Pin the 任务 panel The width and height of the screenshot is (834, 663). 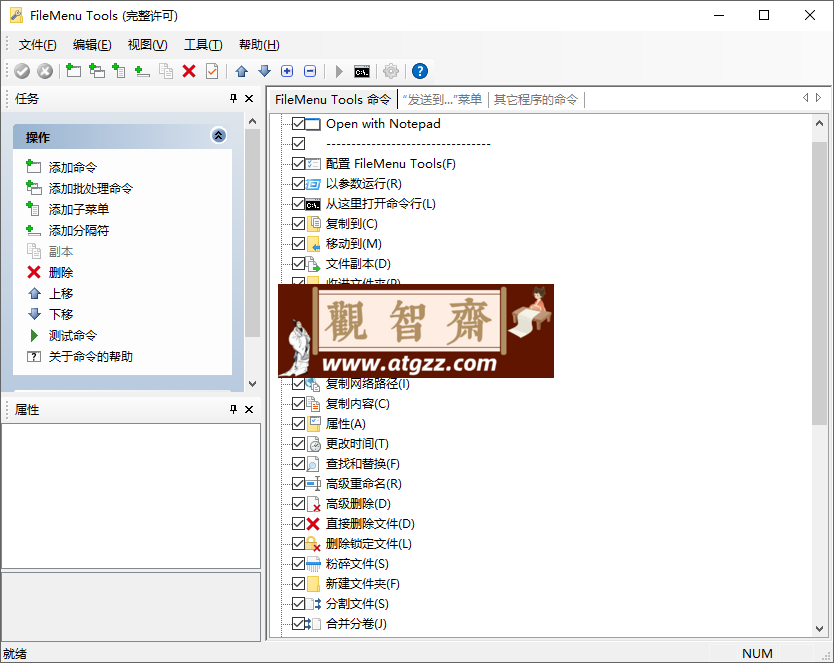click(x=233, y=98)
